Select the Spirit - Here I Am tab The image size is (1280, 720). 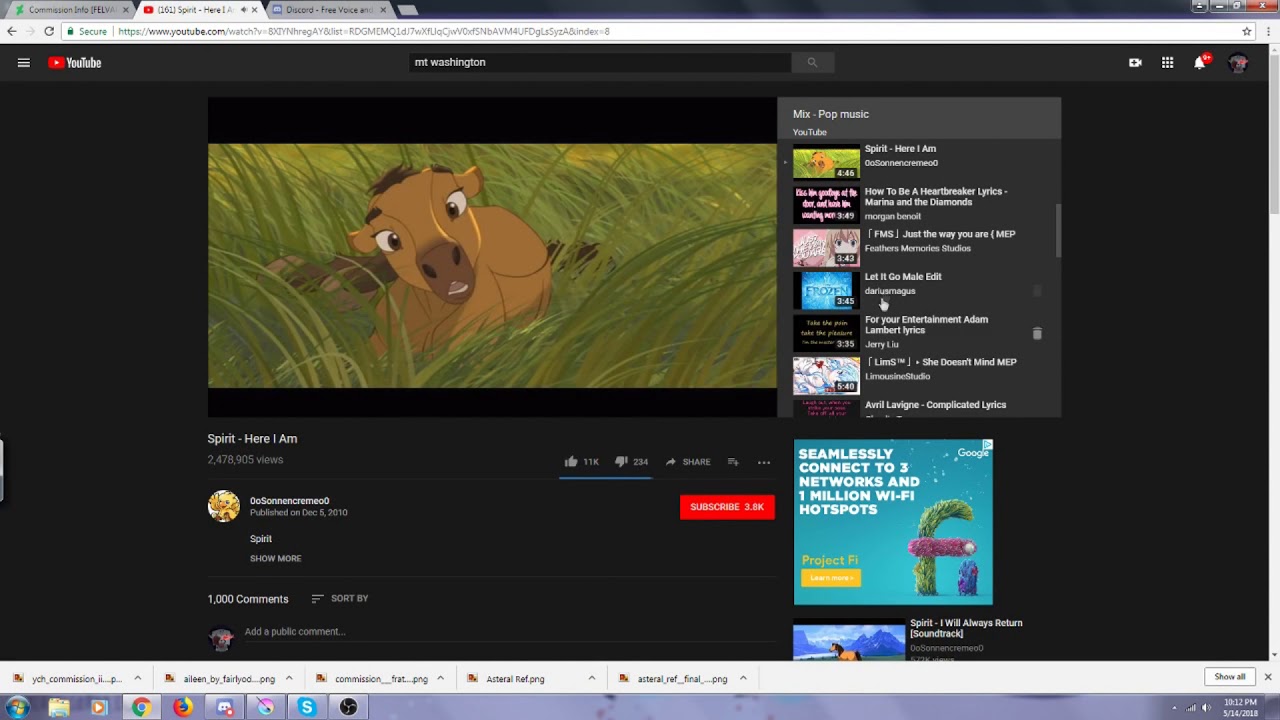pos(197,10)
